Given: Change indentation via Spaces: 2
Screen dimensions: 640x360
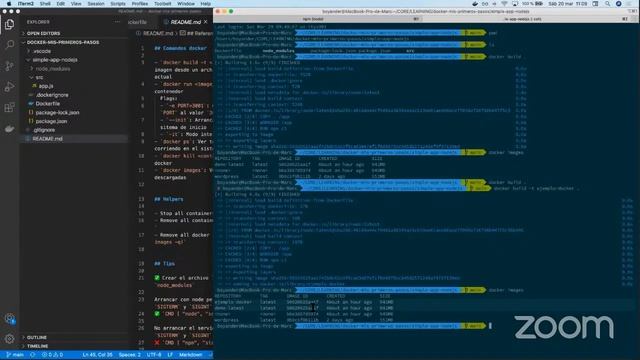Looking at the screenshot, I should tap(130, 355).
